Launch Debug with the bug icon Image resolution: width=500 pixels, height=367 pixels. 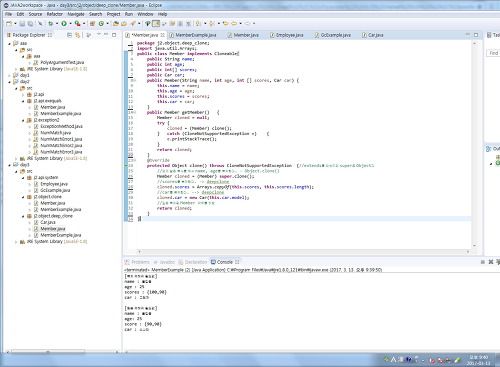pyautogui.click(x=50, y=24)
